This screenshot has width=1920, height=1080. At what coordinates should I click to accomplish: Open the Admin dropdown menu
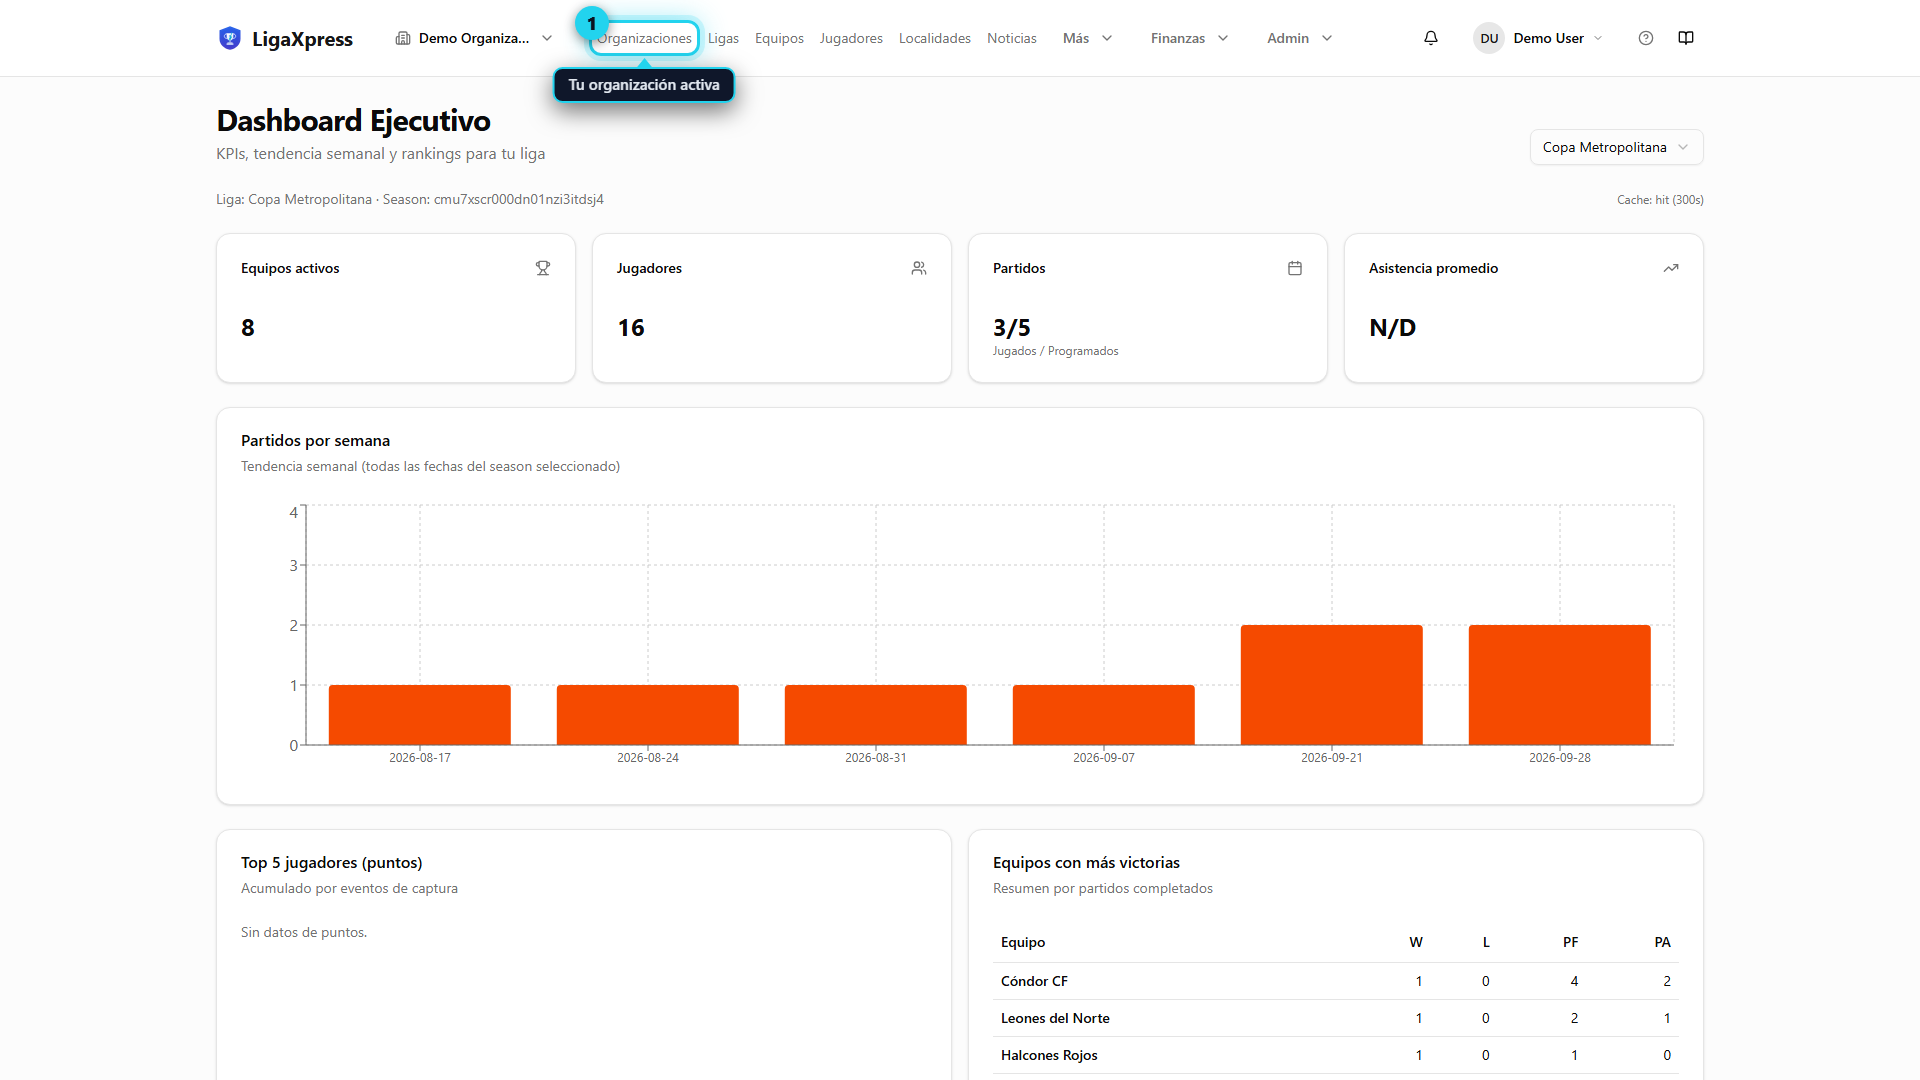1299,38
